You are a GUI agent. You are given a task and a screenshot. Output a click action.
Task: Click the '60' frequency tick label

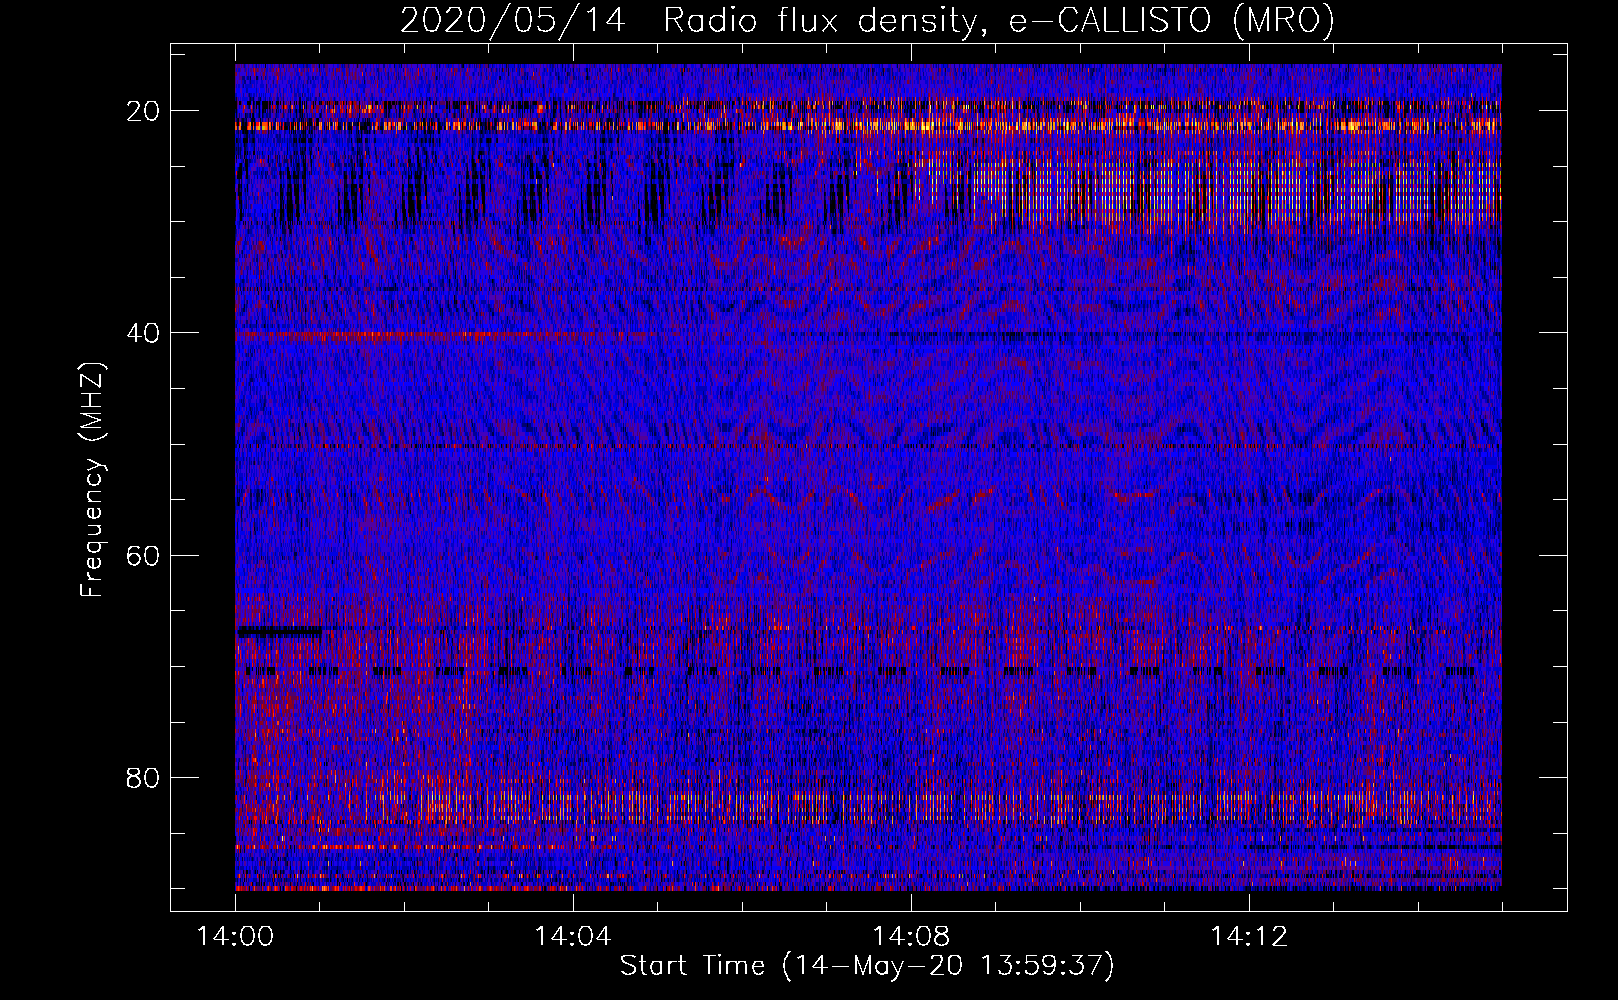click(144, 555)
